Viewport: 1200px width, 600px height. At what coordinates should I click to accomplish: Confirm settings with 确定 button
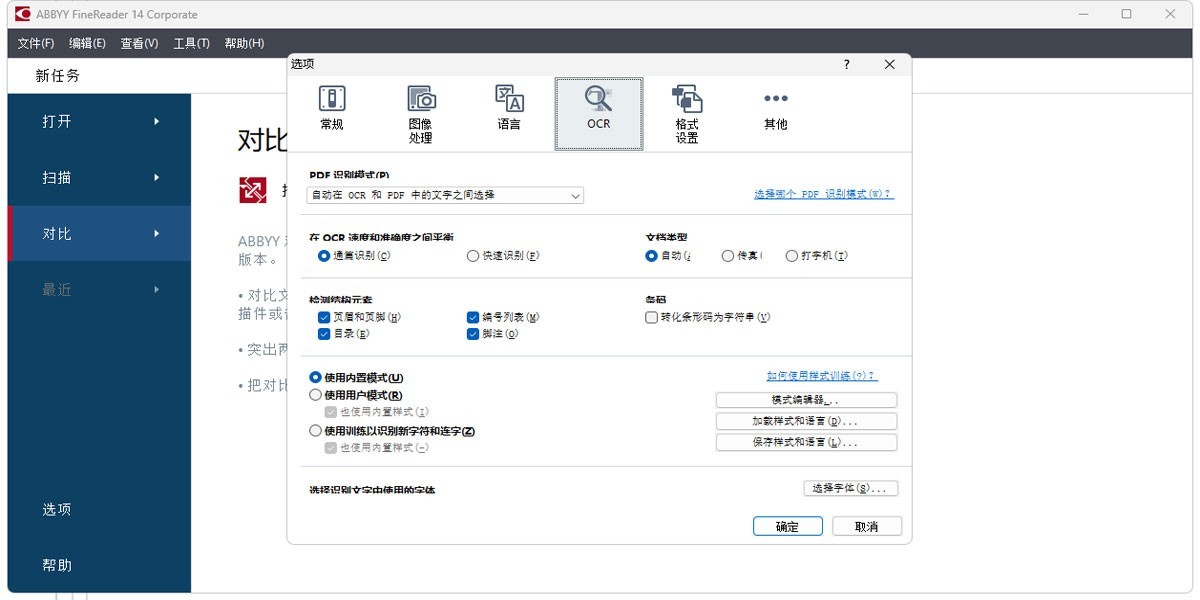(x=787, y=525)
